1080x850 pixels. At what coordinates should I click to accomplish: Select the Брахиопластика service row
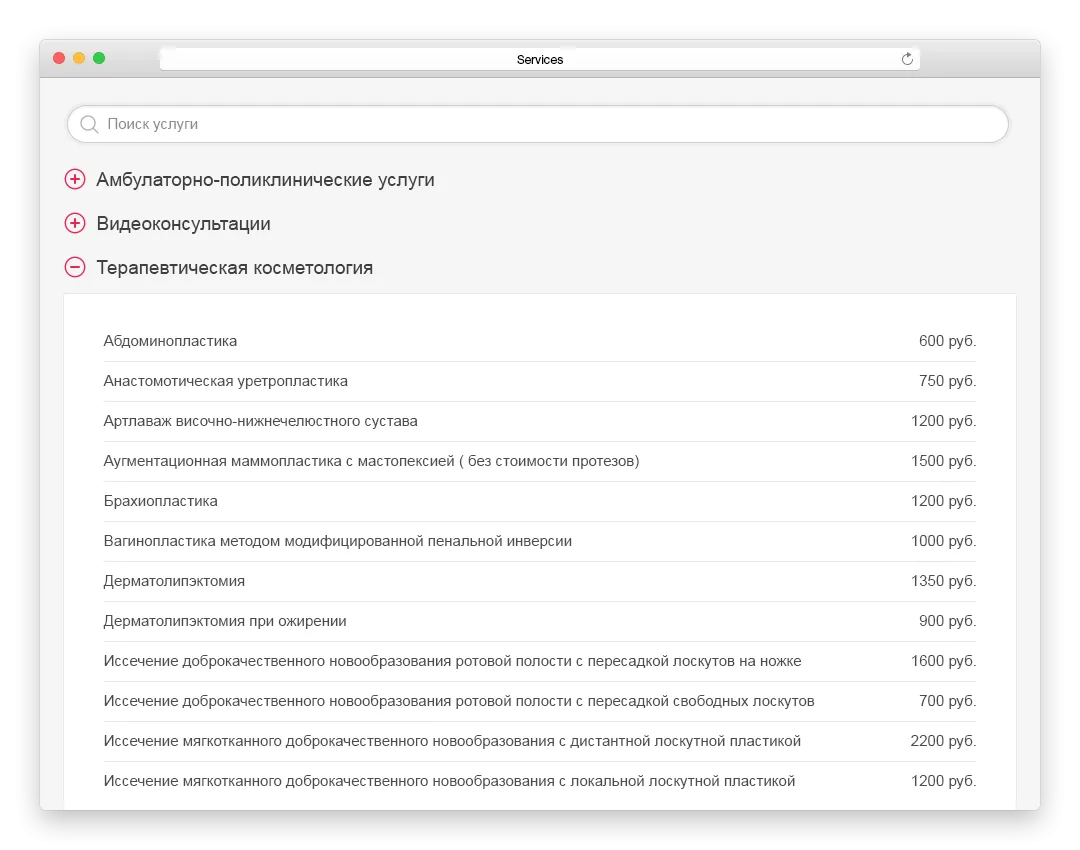(539, 501)
